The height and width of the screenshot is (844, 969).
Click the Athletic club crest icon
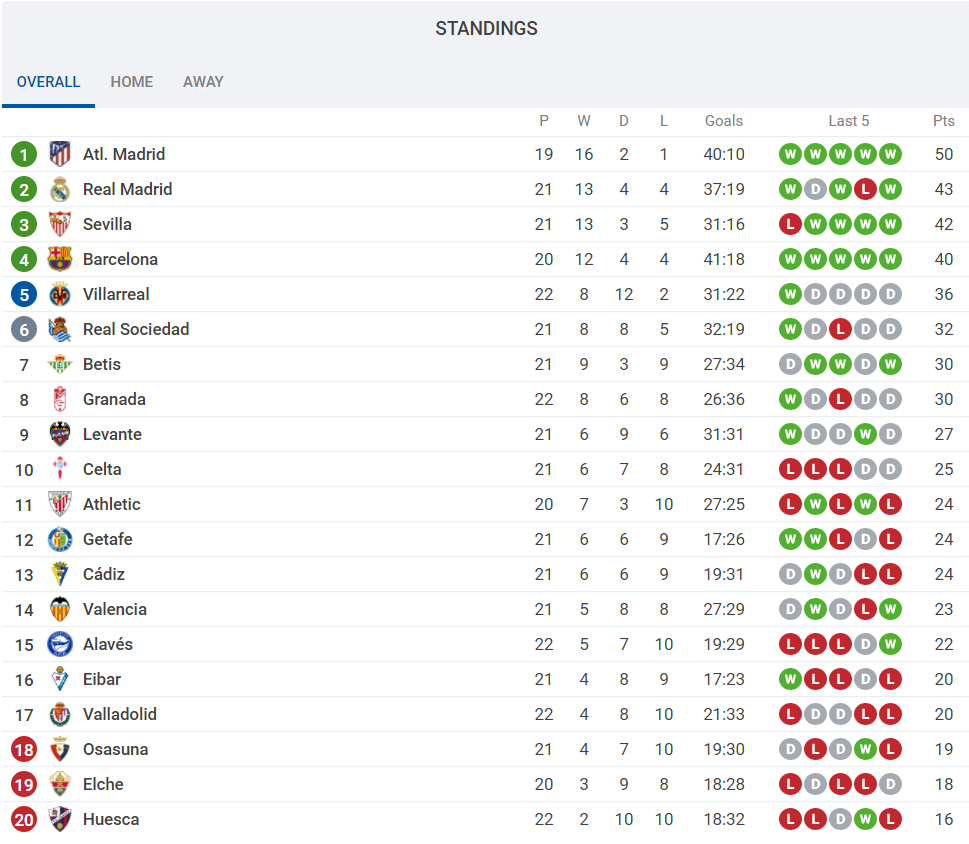coord(60,504)
